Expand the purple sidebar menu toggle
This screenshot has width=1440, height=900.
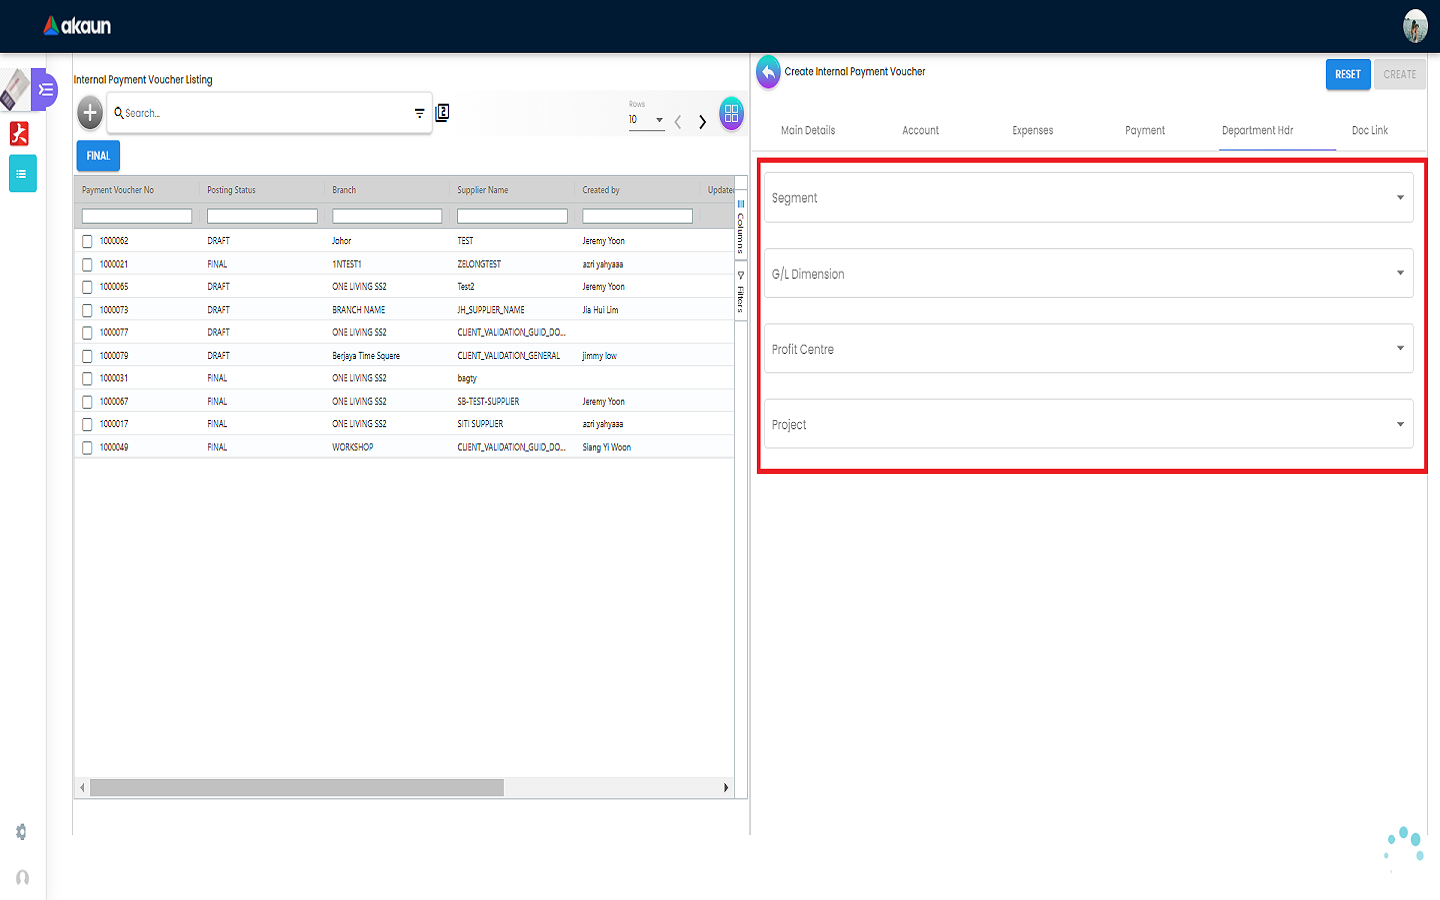pos(45,90)
